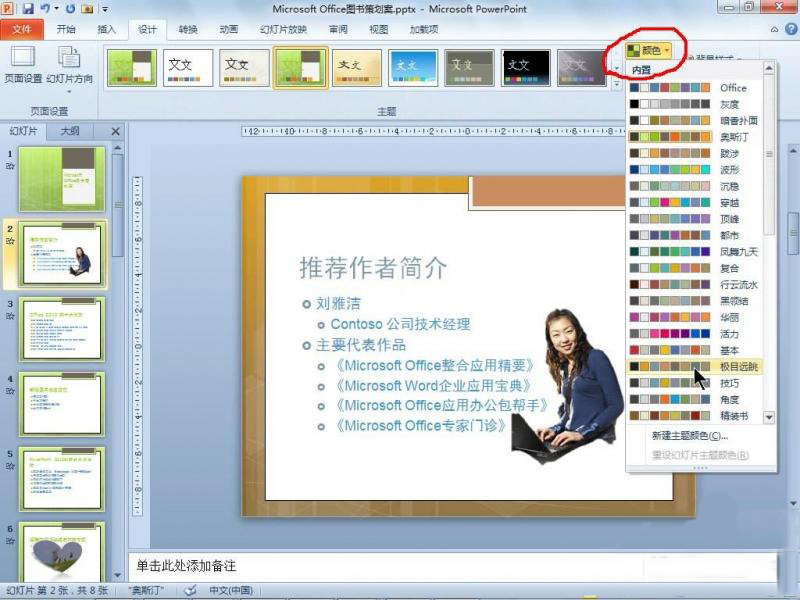Choose the 活力 color scheme

tap(694, 334)
